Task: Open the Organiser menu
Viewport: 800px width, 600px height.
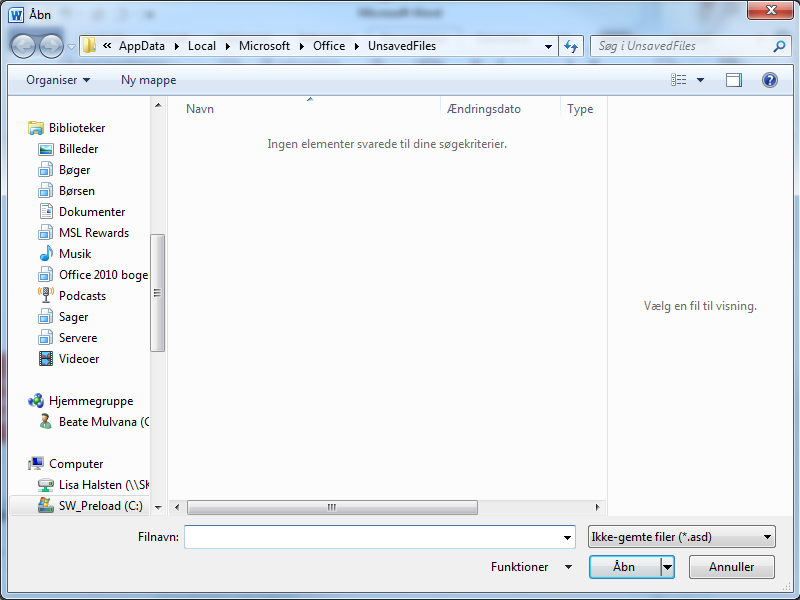Action: [58, 80]
